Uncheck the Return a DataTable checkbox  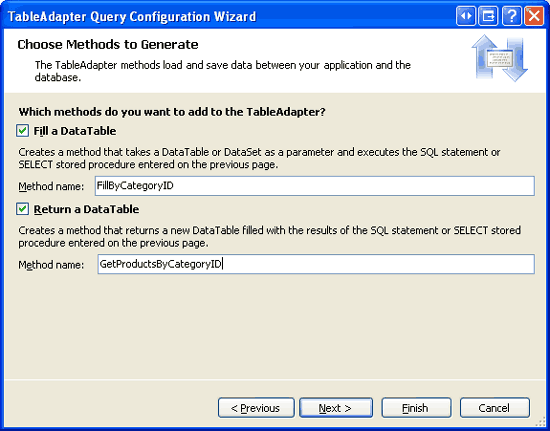[22, 209]
